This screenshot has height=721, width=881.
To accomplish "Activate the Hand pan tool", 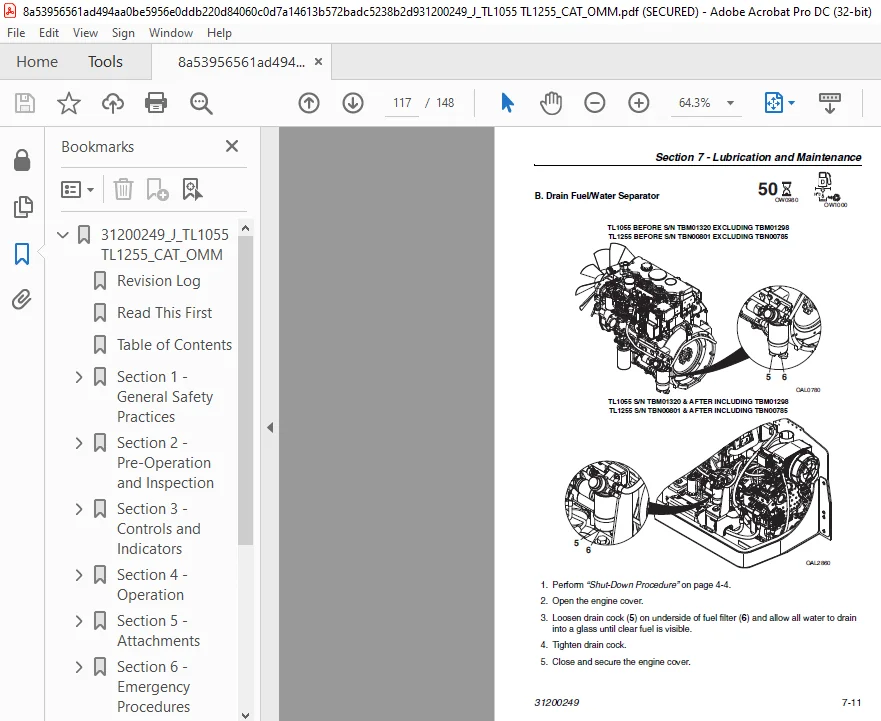I will click(x=551, y=103).
